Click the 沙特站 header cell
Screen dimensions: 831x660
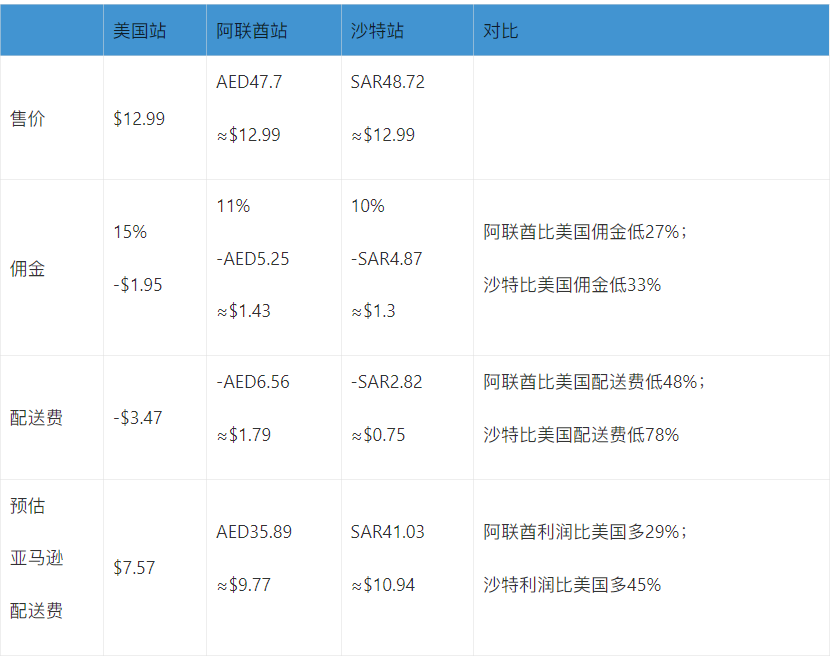(x=378, y=30)
